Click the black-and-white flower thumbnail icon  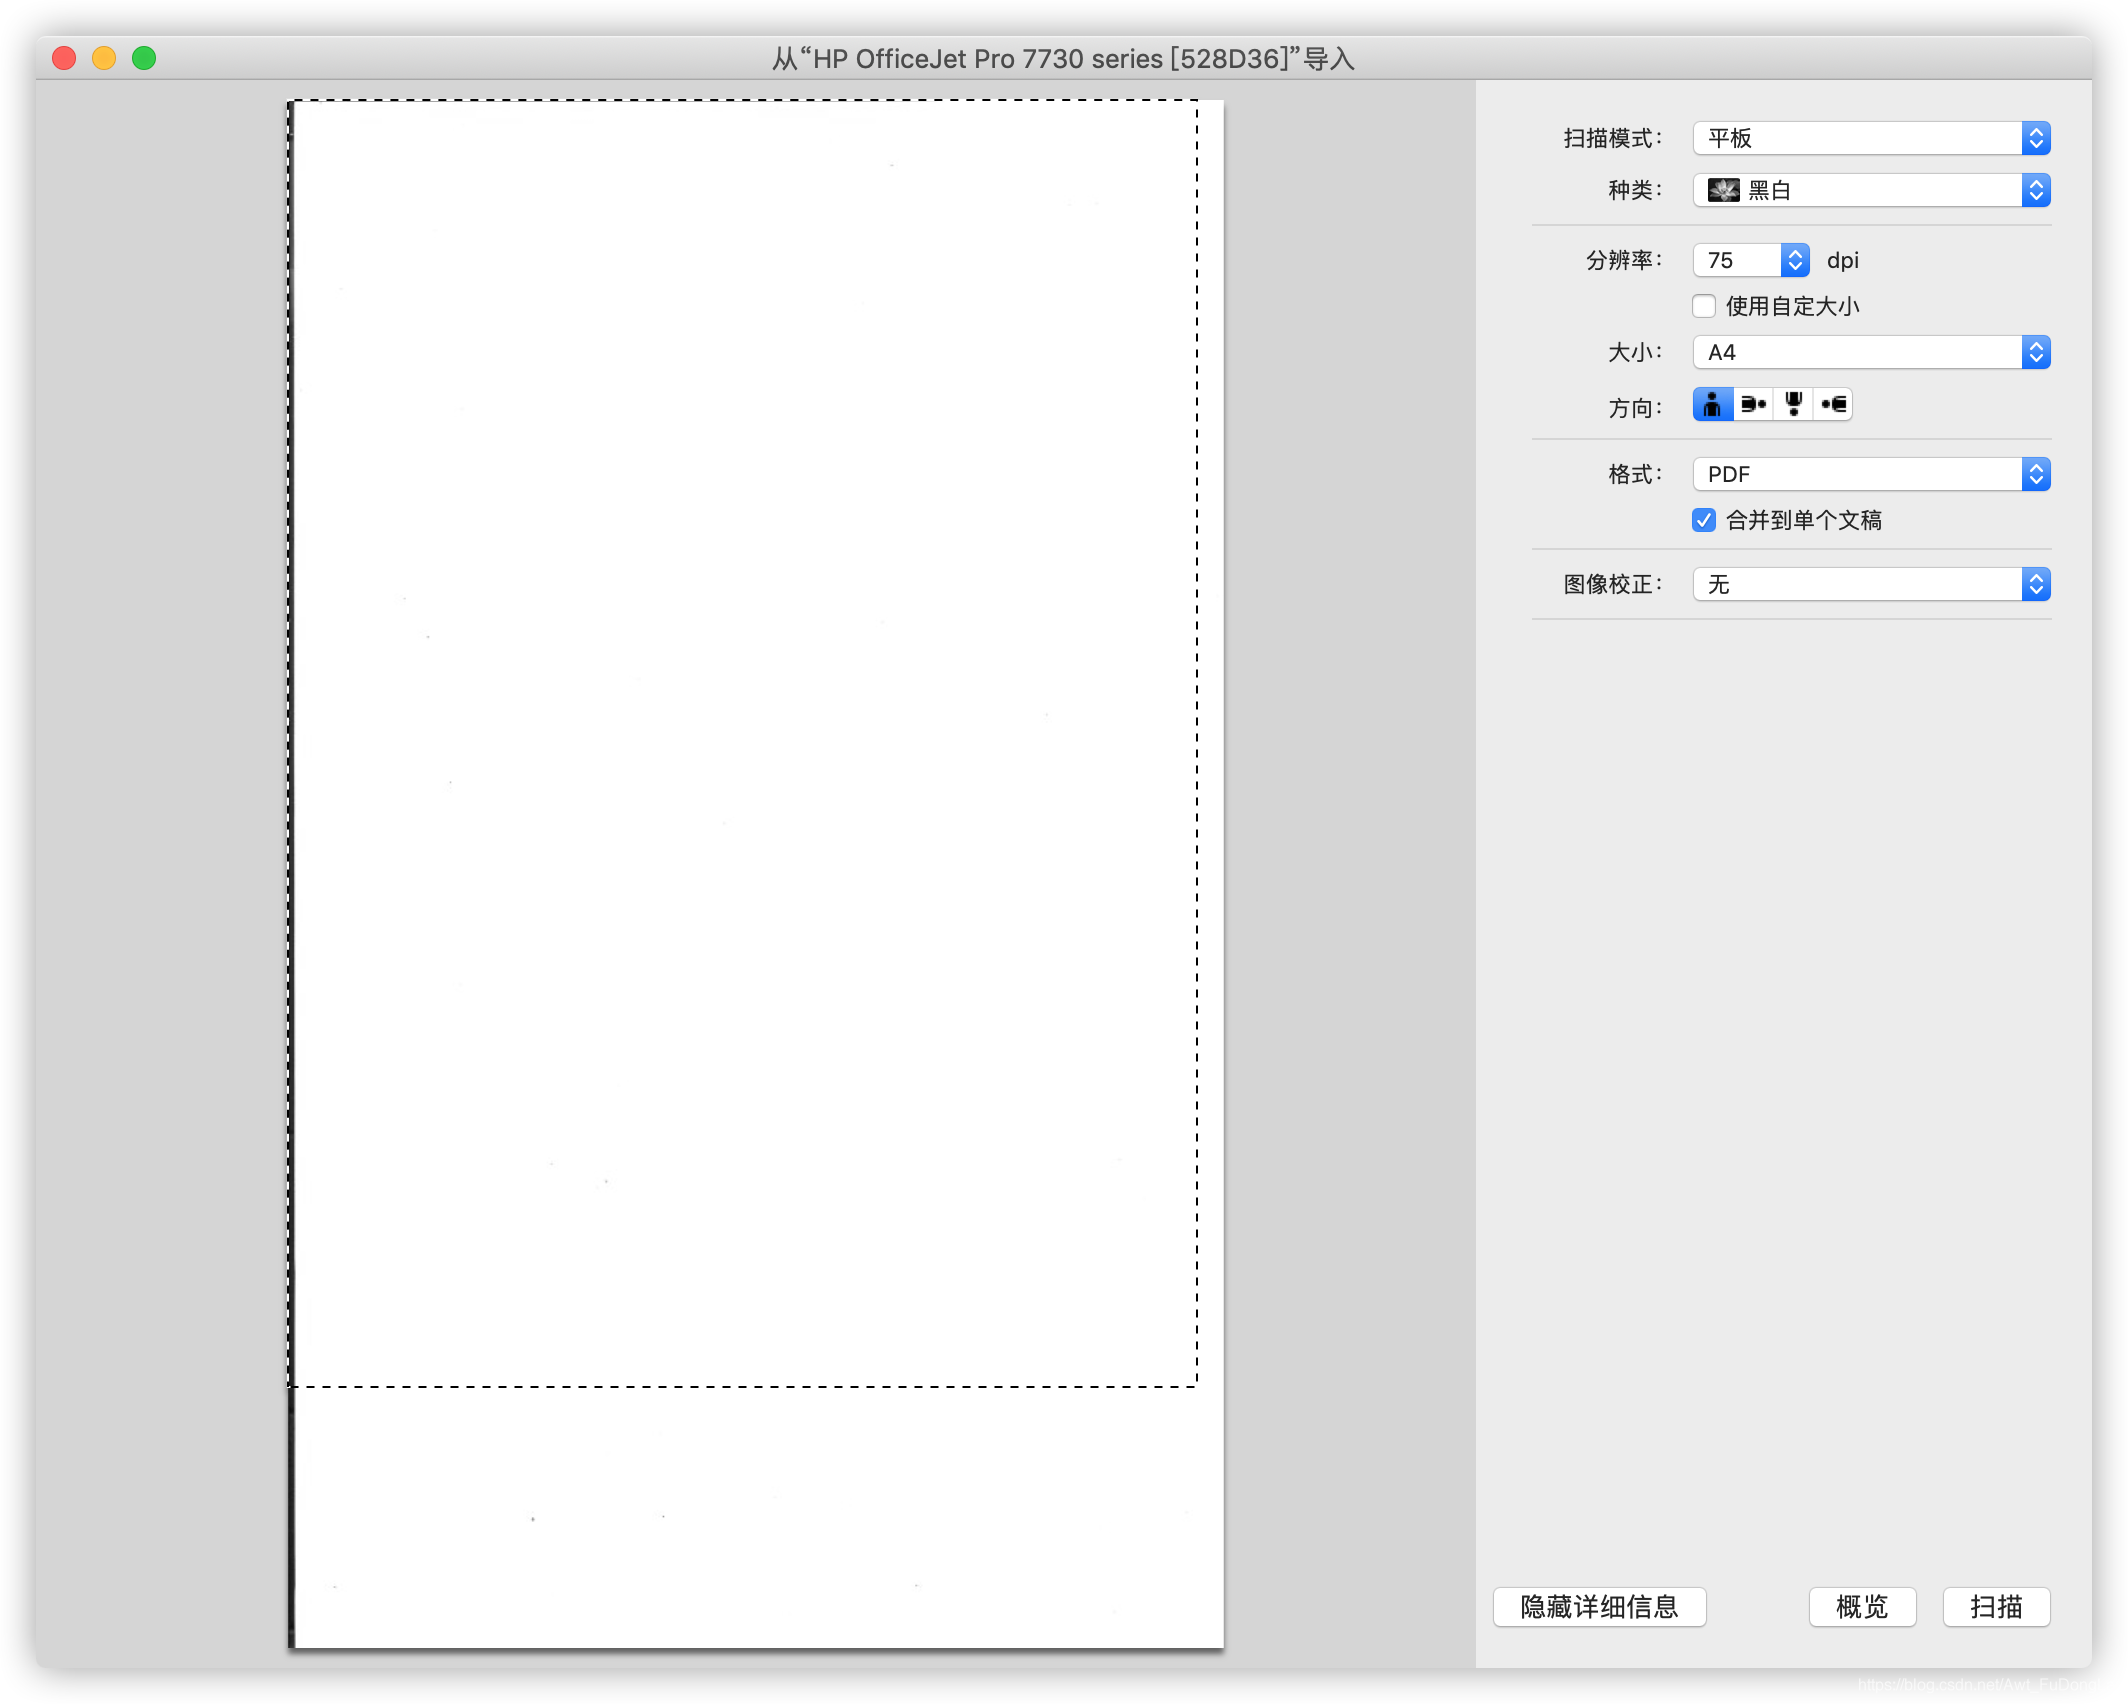pos(1723,190)
